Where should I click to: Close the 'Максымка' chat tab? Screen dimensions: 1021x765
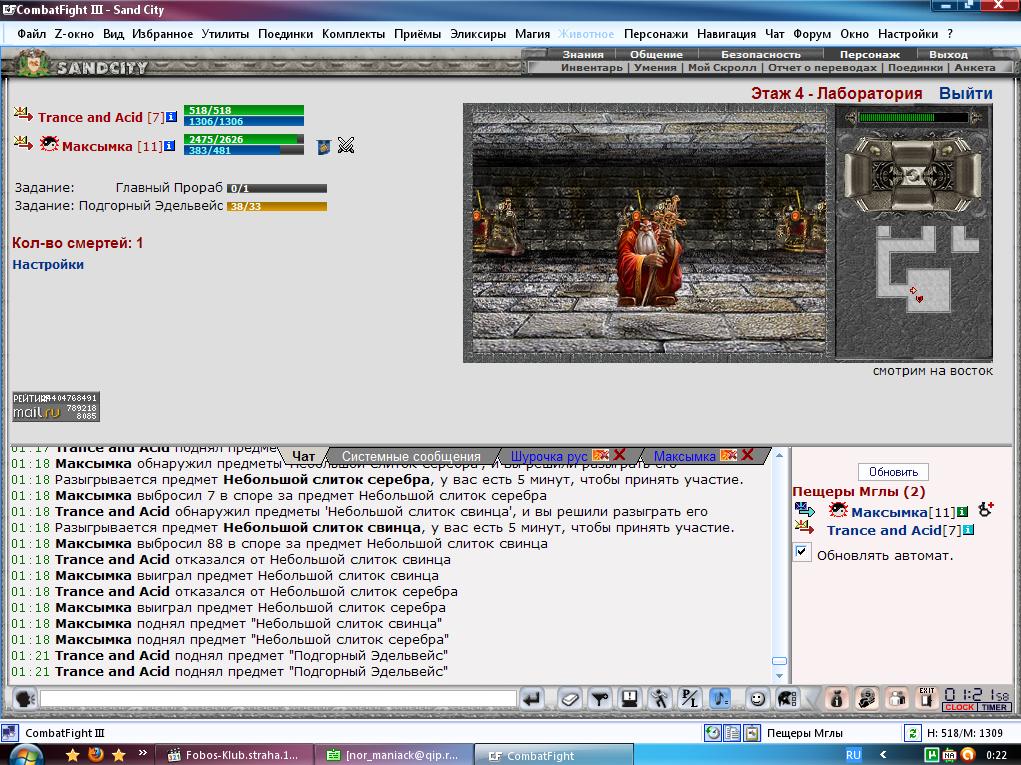point(747,455)
